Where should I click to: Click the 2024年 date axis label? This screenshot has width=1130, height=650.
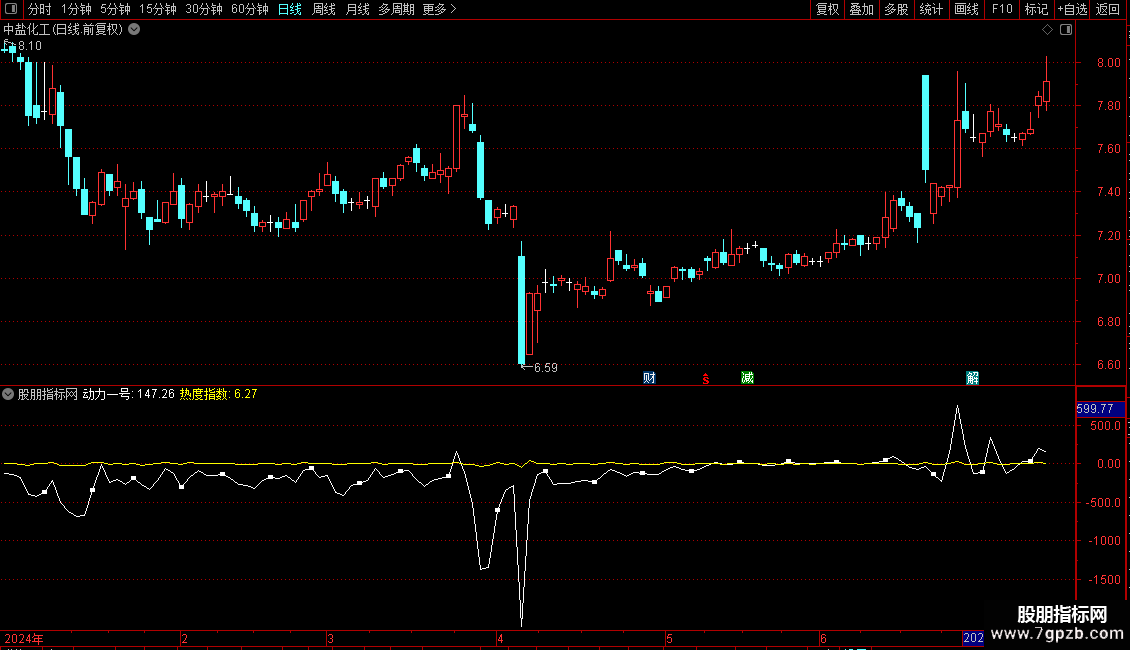[24, 638]
